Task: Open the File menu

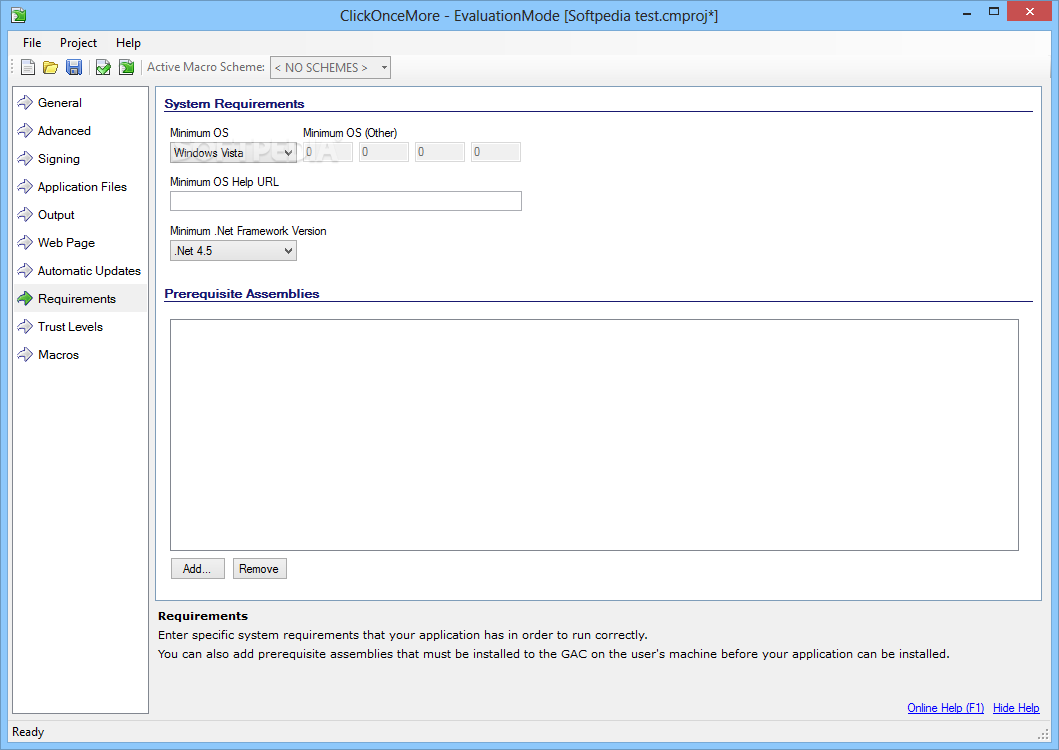Action: coord(32,43)
